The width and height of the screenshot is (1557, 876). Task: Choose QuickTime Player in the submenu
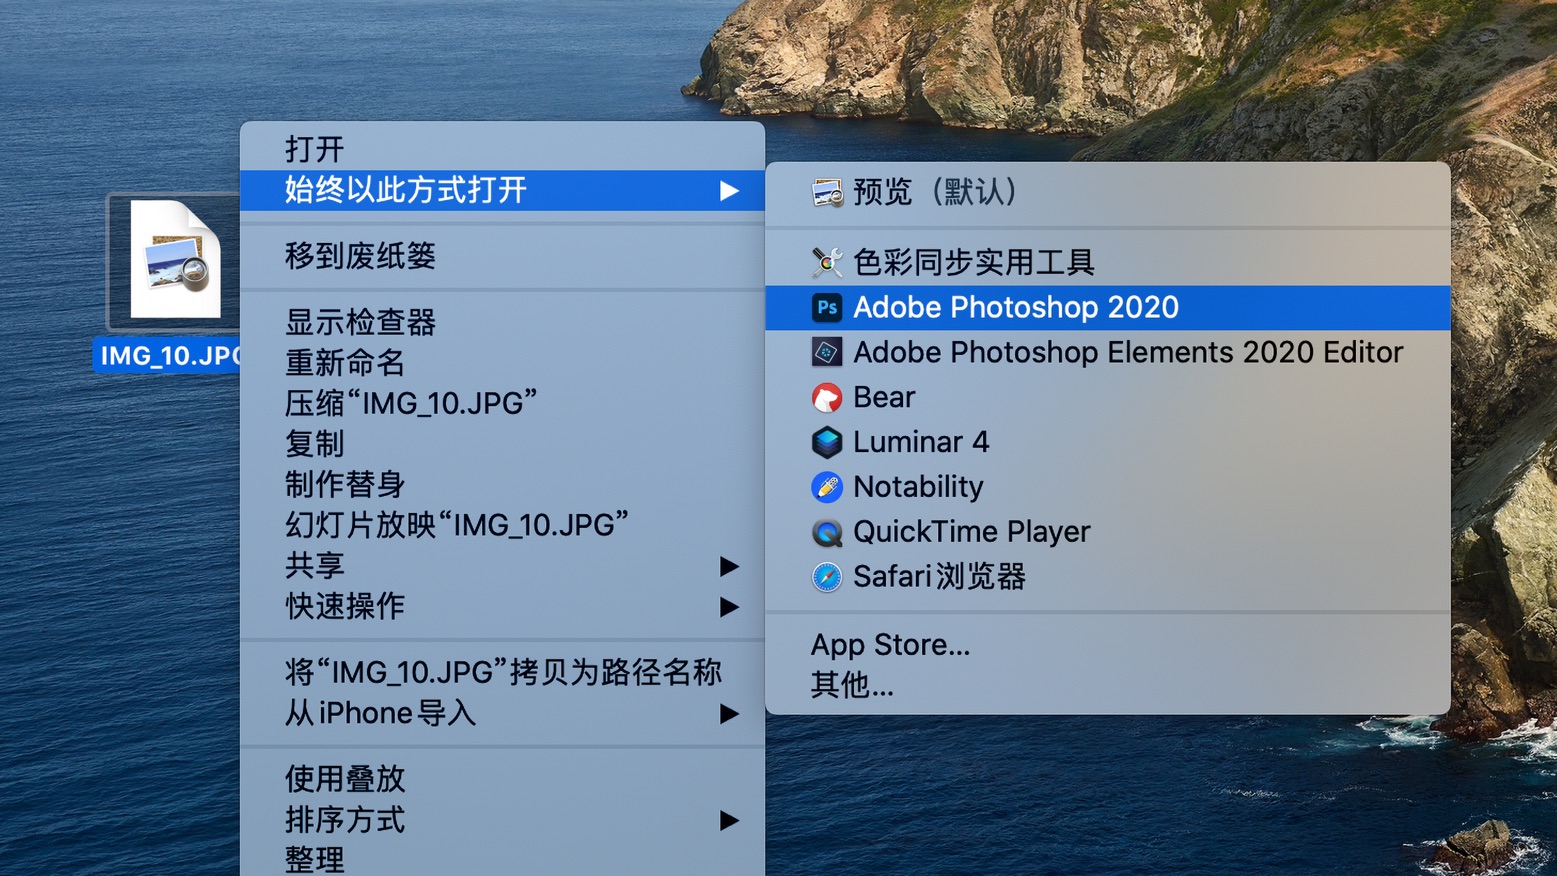point(1108,532)
